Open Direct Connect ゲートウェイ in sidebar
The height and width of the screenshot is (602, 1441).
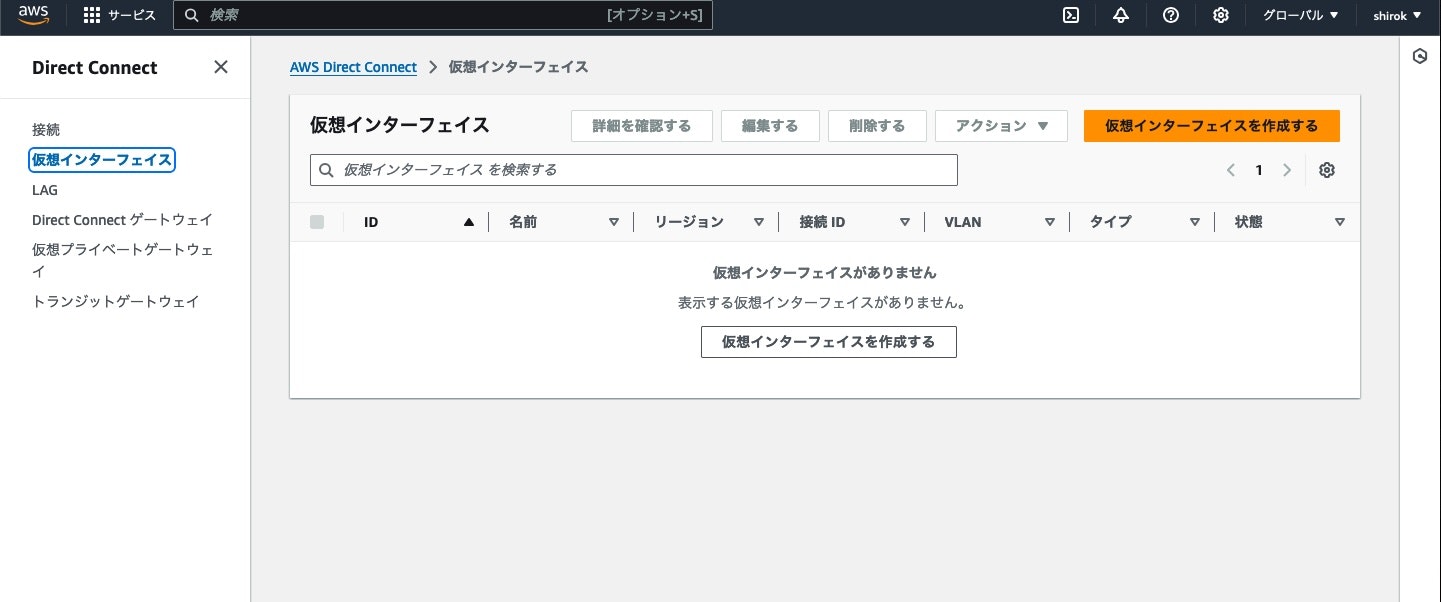tap(122, 220)
